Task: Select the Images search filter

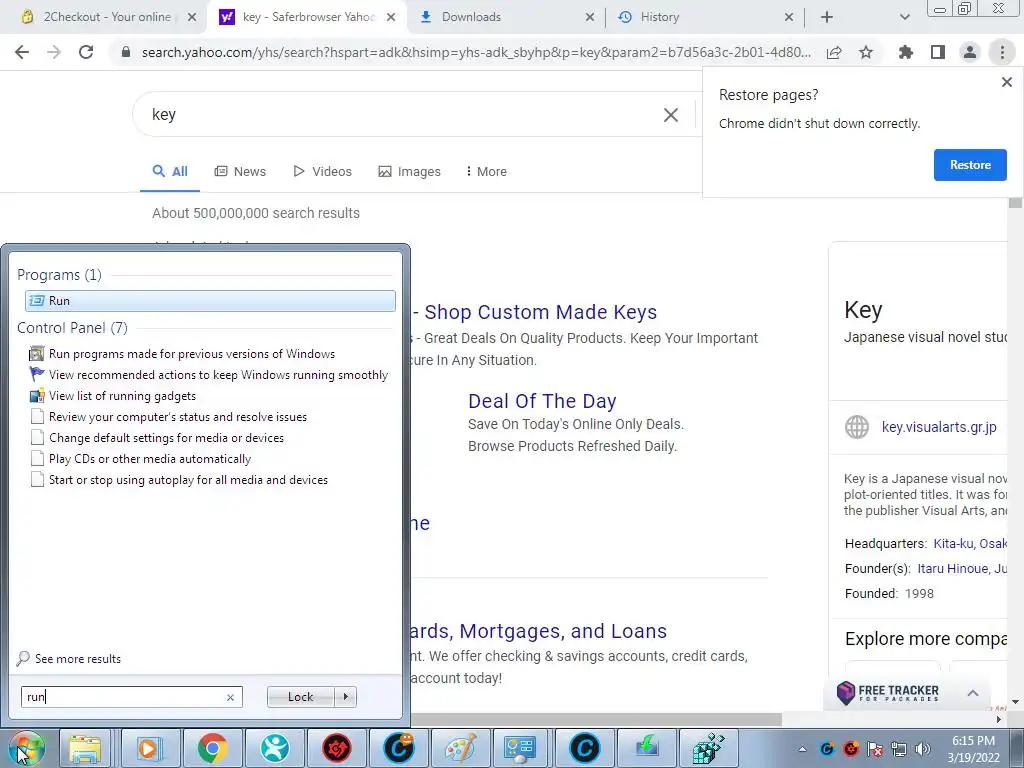Action: [409, 171]
